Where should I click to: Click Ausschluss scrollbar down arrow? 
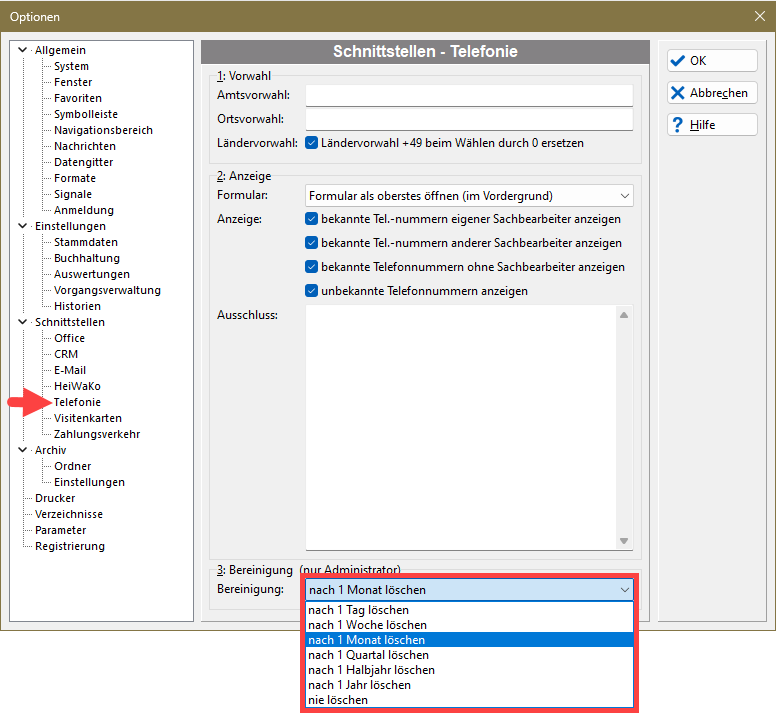[624, 541]
